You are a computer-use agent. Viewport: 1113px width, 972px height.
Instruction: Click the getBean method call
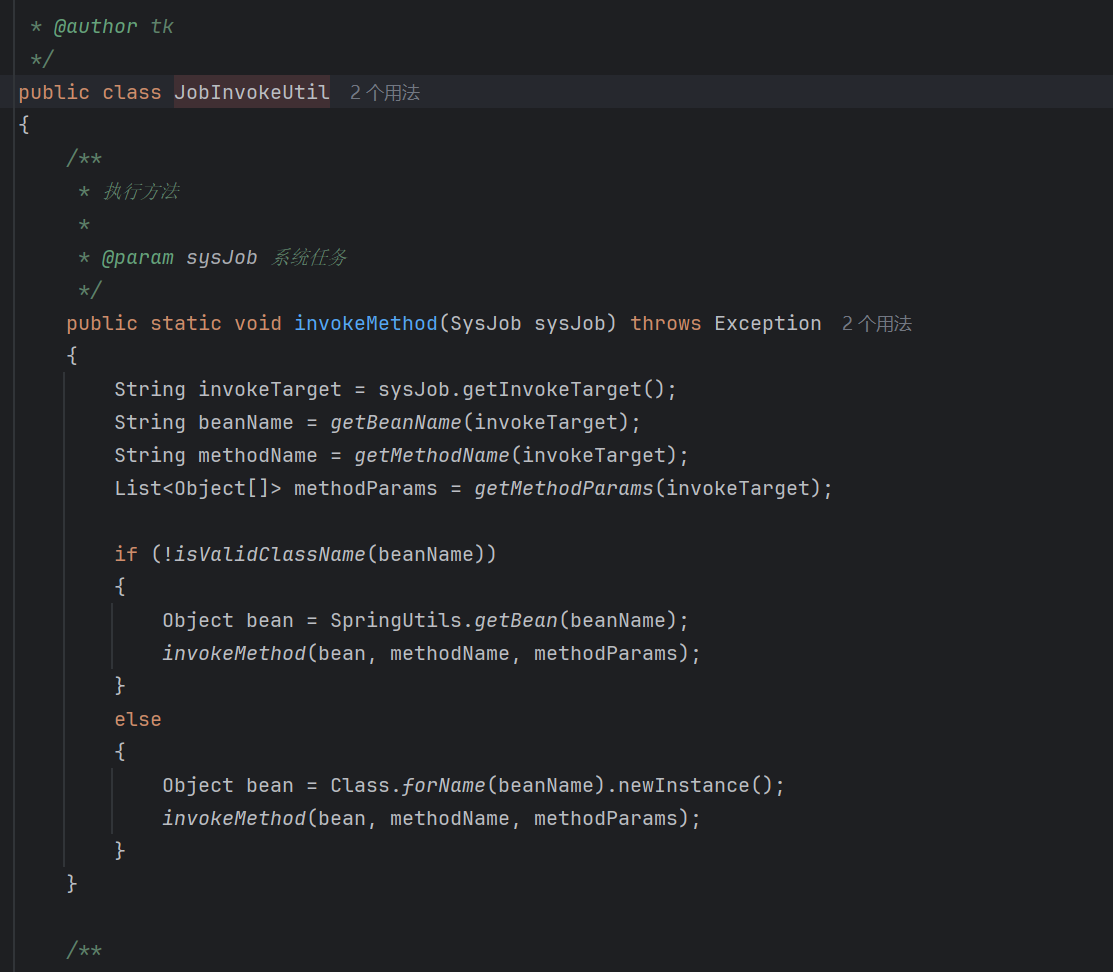click(516, 621)
